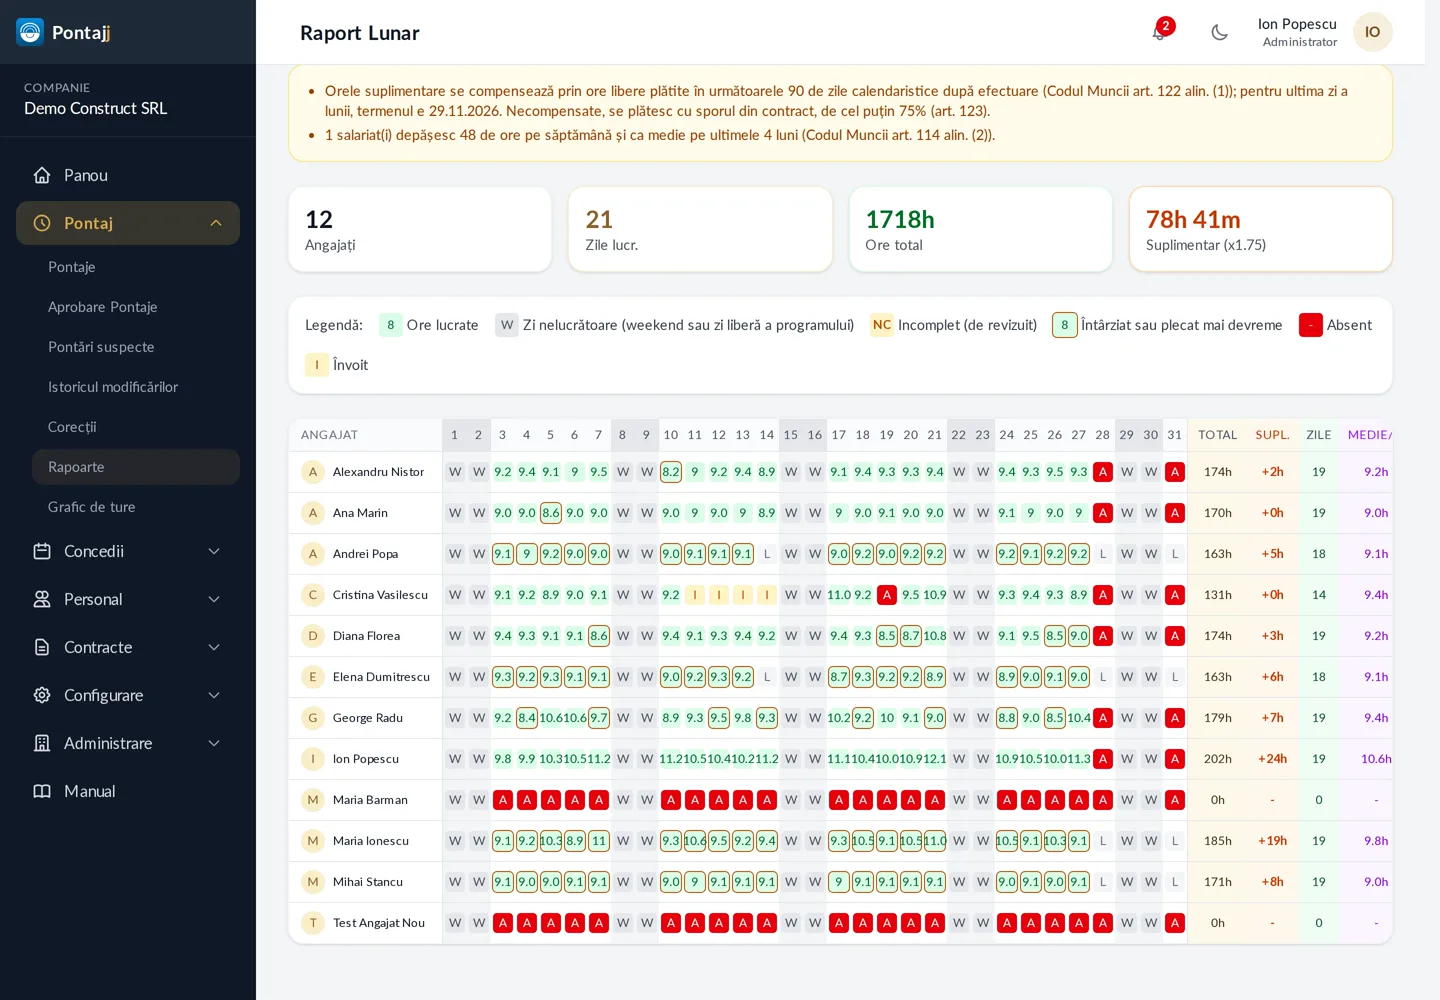Image resolution: width=1440 pixels, height=1000 pixels.
Task: Open Grafic de ture
Action: pyautogui.click(x=136, y=507)
